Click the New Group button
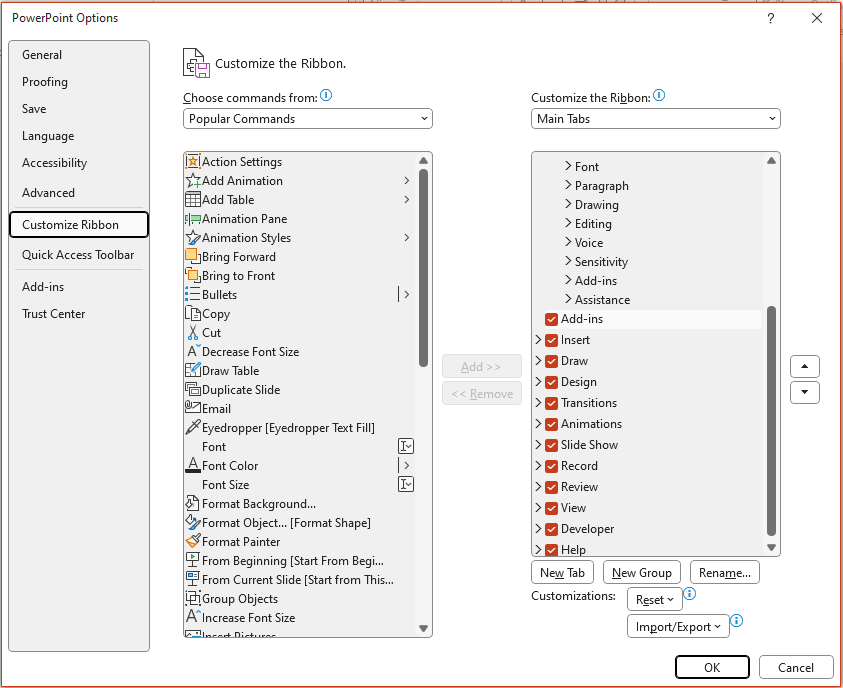Screen dimensions: 843x688 641,572
